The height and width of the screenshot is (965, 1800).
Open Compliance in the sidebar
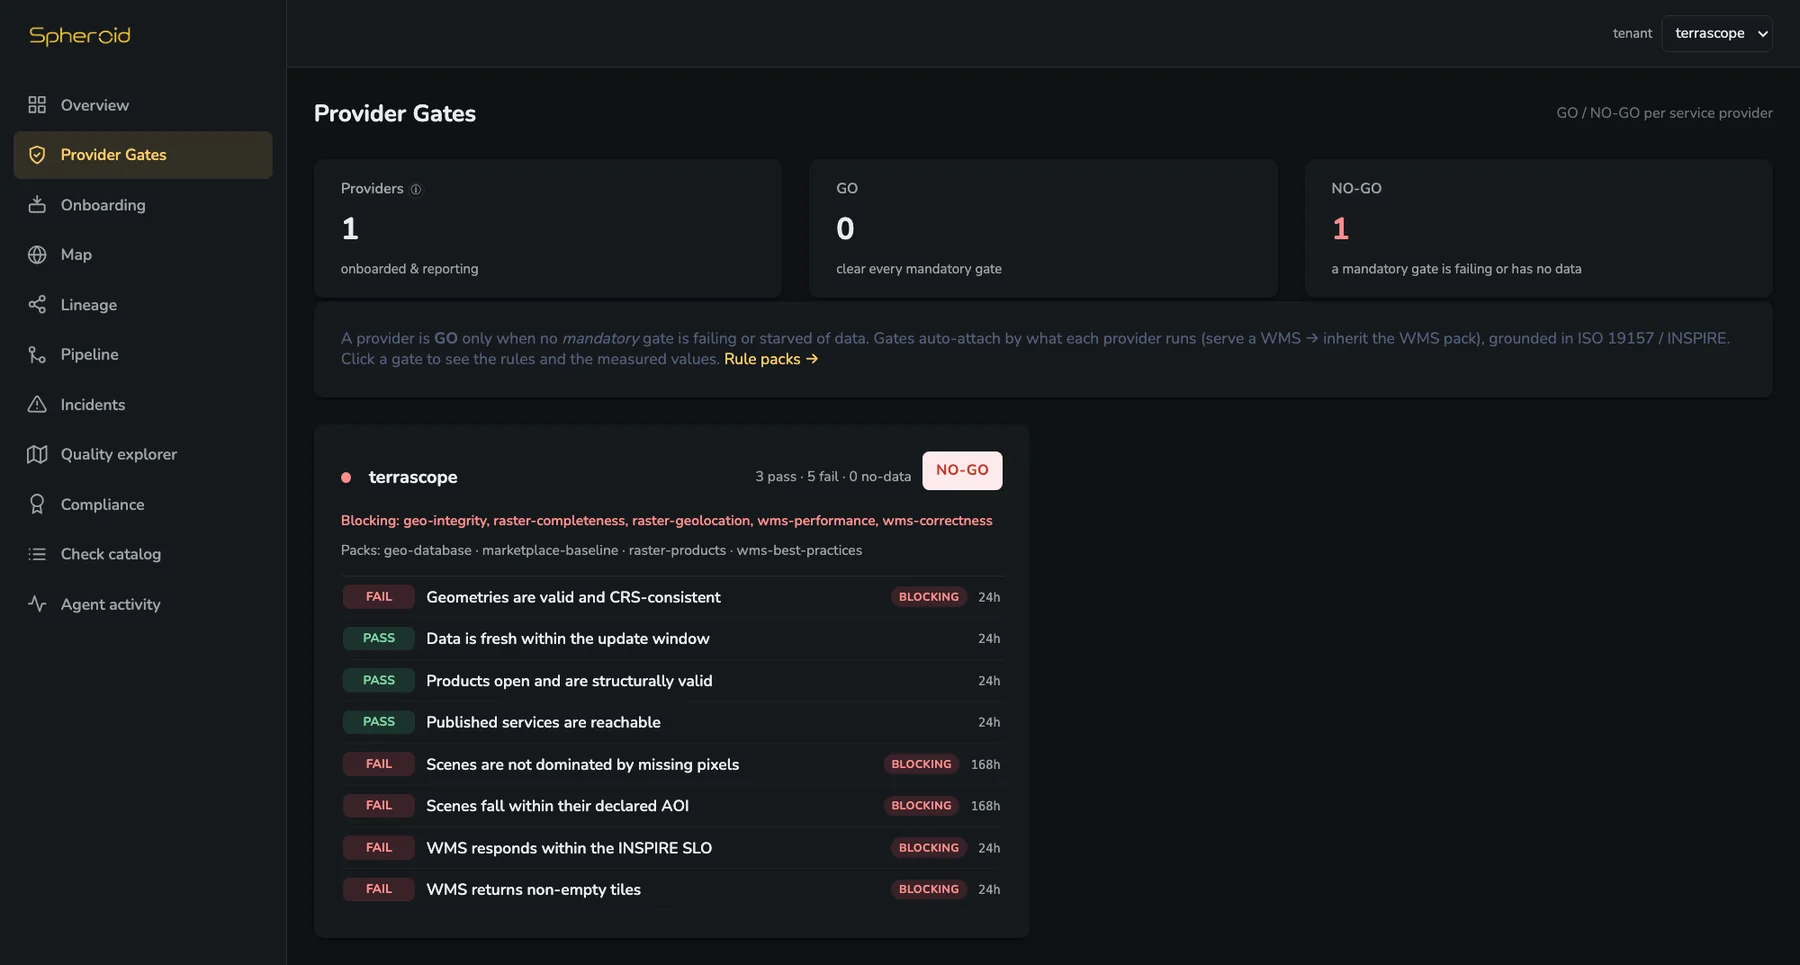pos(143,504)
